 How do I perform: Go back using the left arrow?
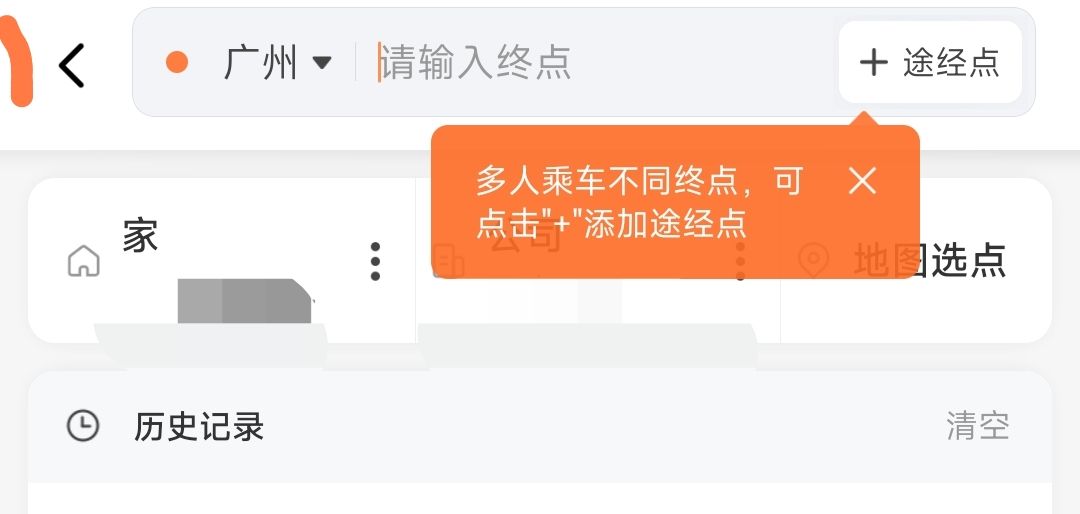72,65
